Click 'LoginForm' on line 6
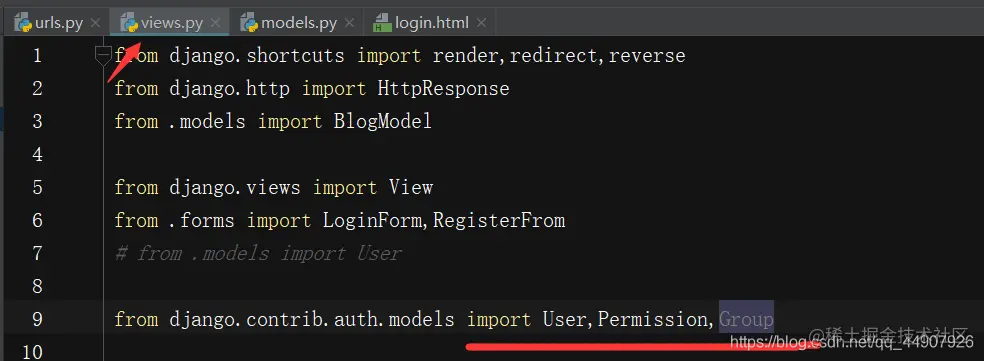 click(x=372, y=220)
